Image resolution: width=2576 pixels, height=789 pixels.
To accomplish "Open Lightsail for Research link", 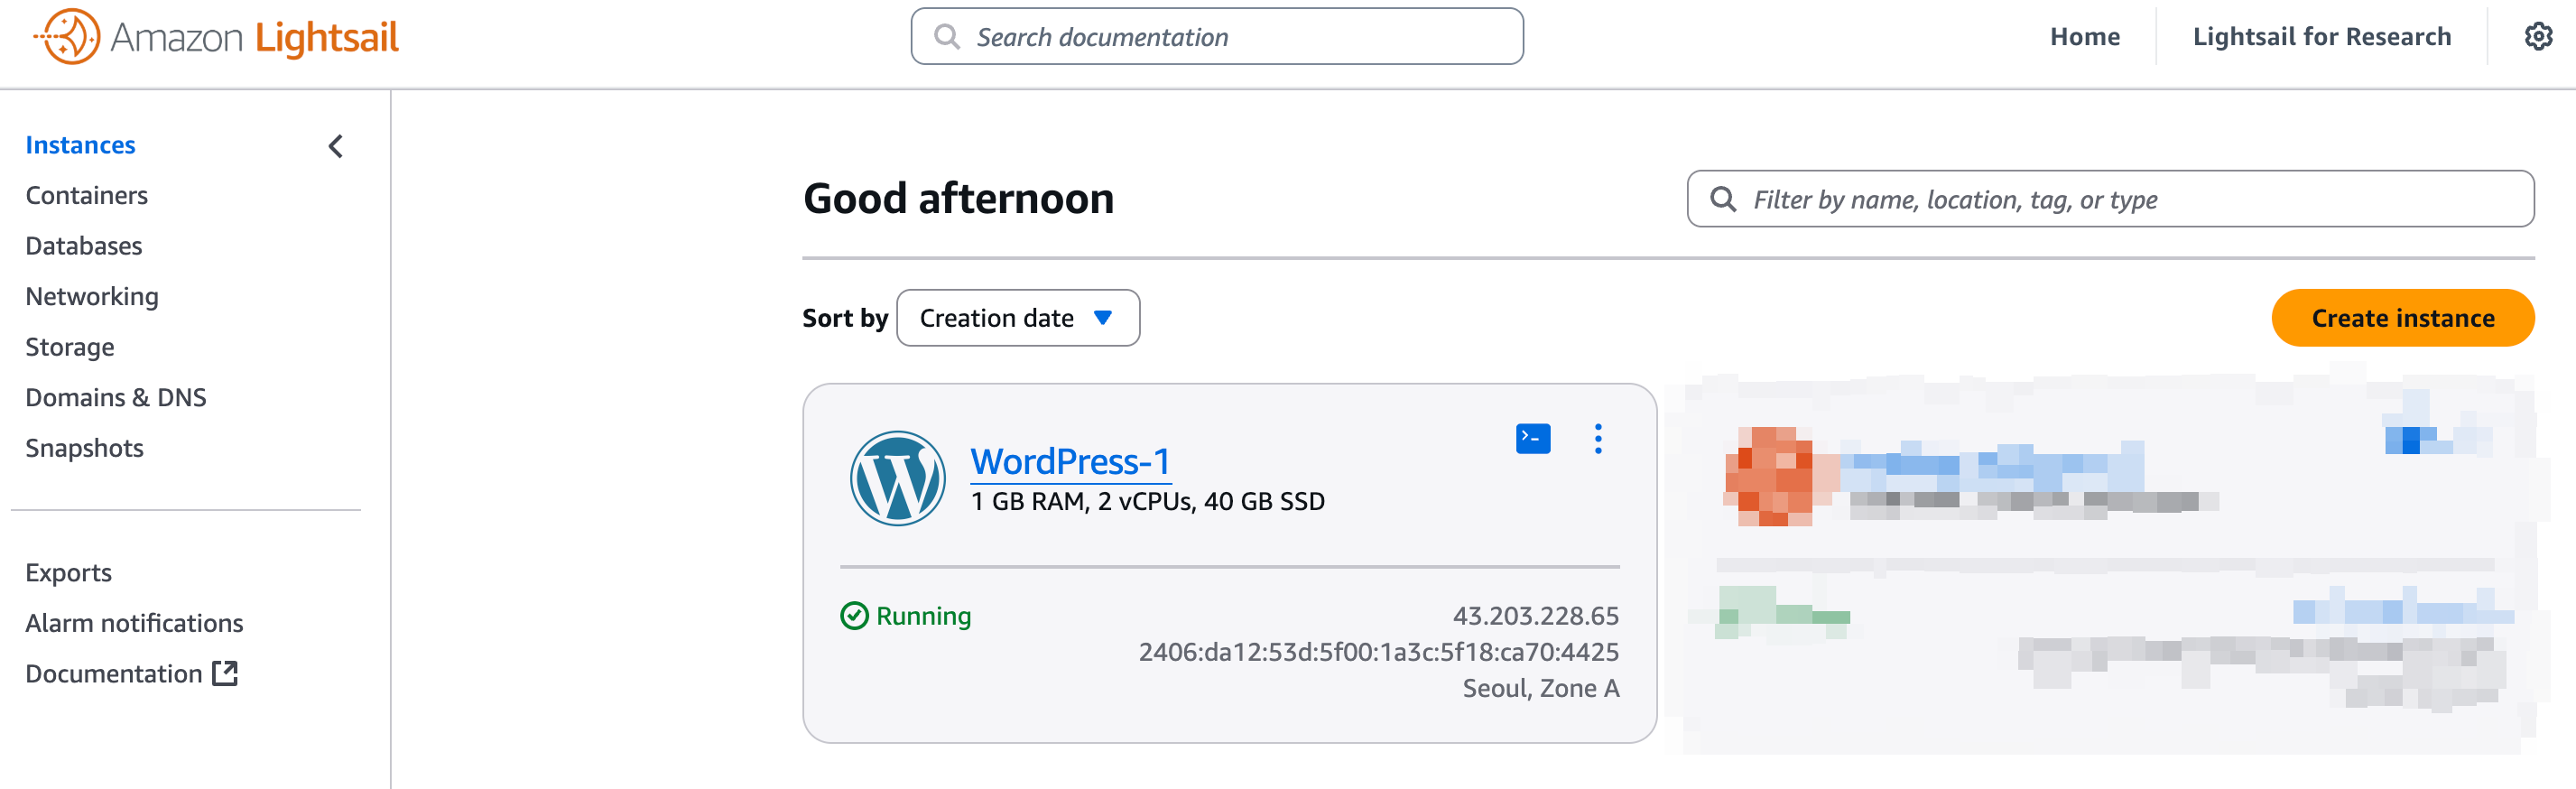I will click(2321, 37).
